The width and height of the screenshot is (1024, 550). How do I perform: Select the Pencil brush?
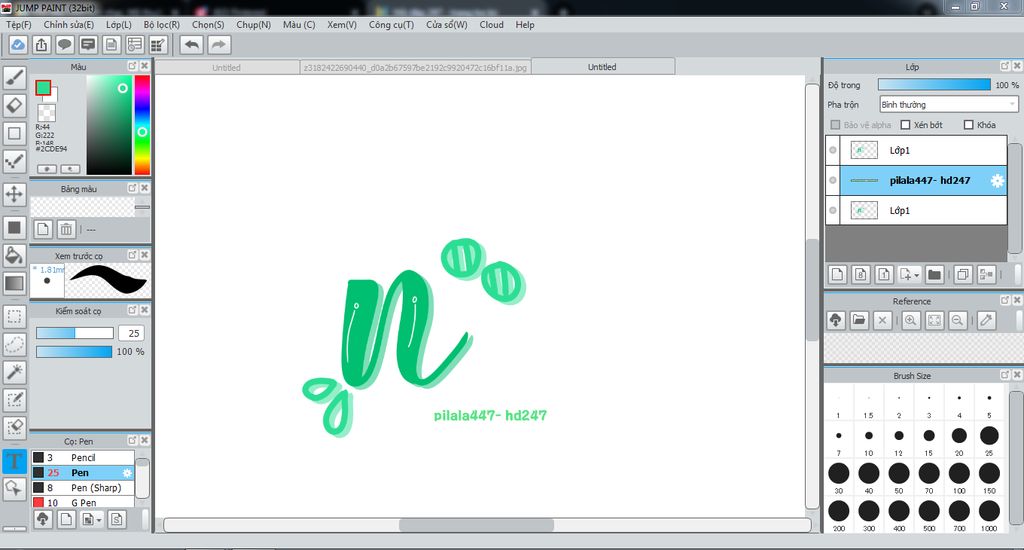click(83, 457)
